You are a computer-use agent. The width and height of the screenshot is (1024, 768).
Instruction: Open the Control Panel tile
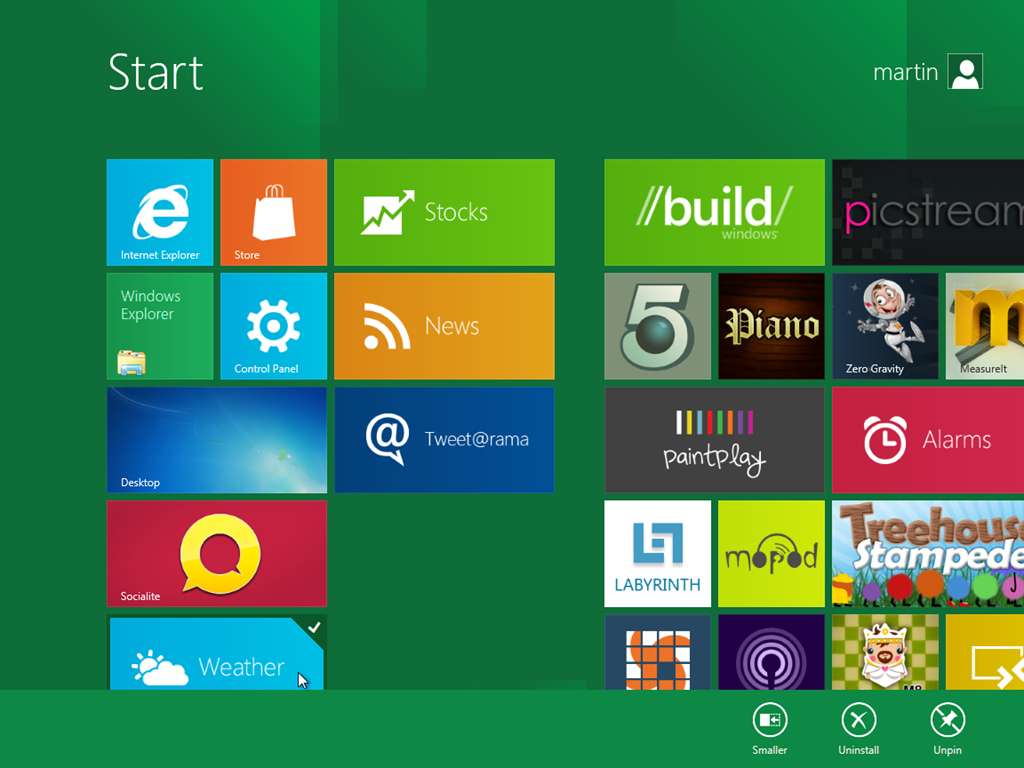coord(274,326)
